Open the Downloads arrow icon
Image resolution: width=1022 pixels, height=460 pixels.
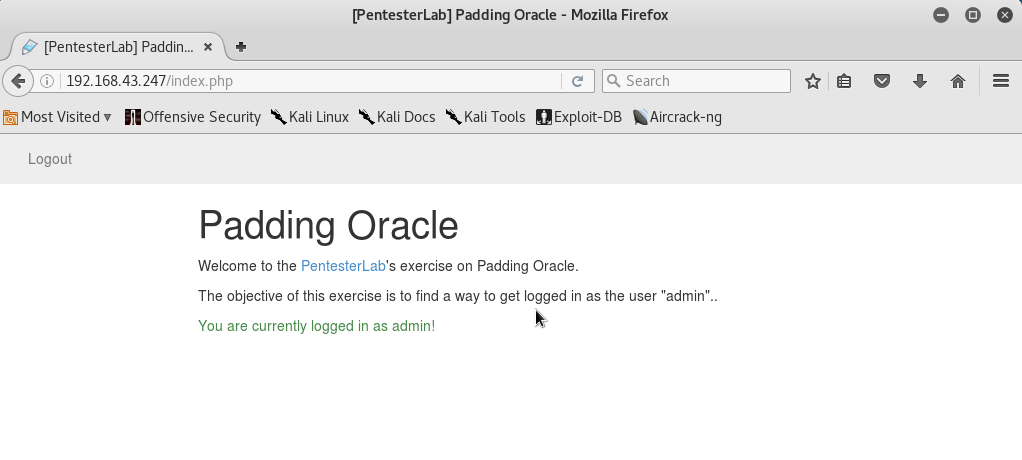coord(920,81)
